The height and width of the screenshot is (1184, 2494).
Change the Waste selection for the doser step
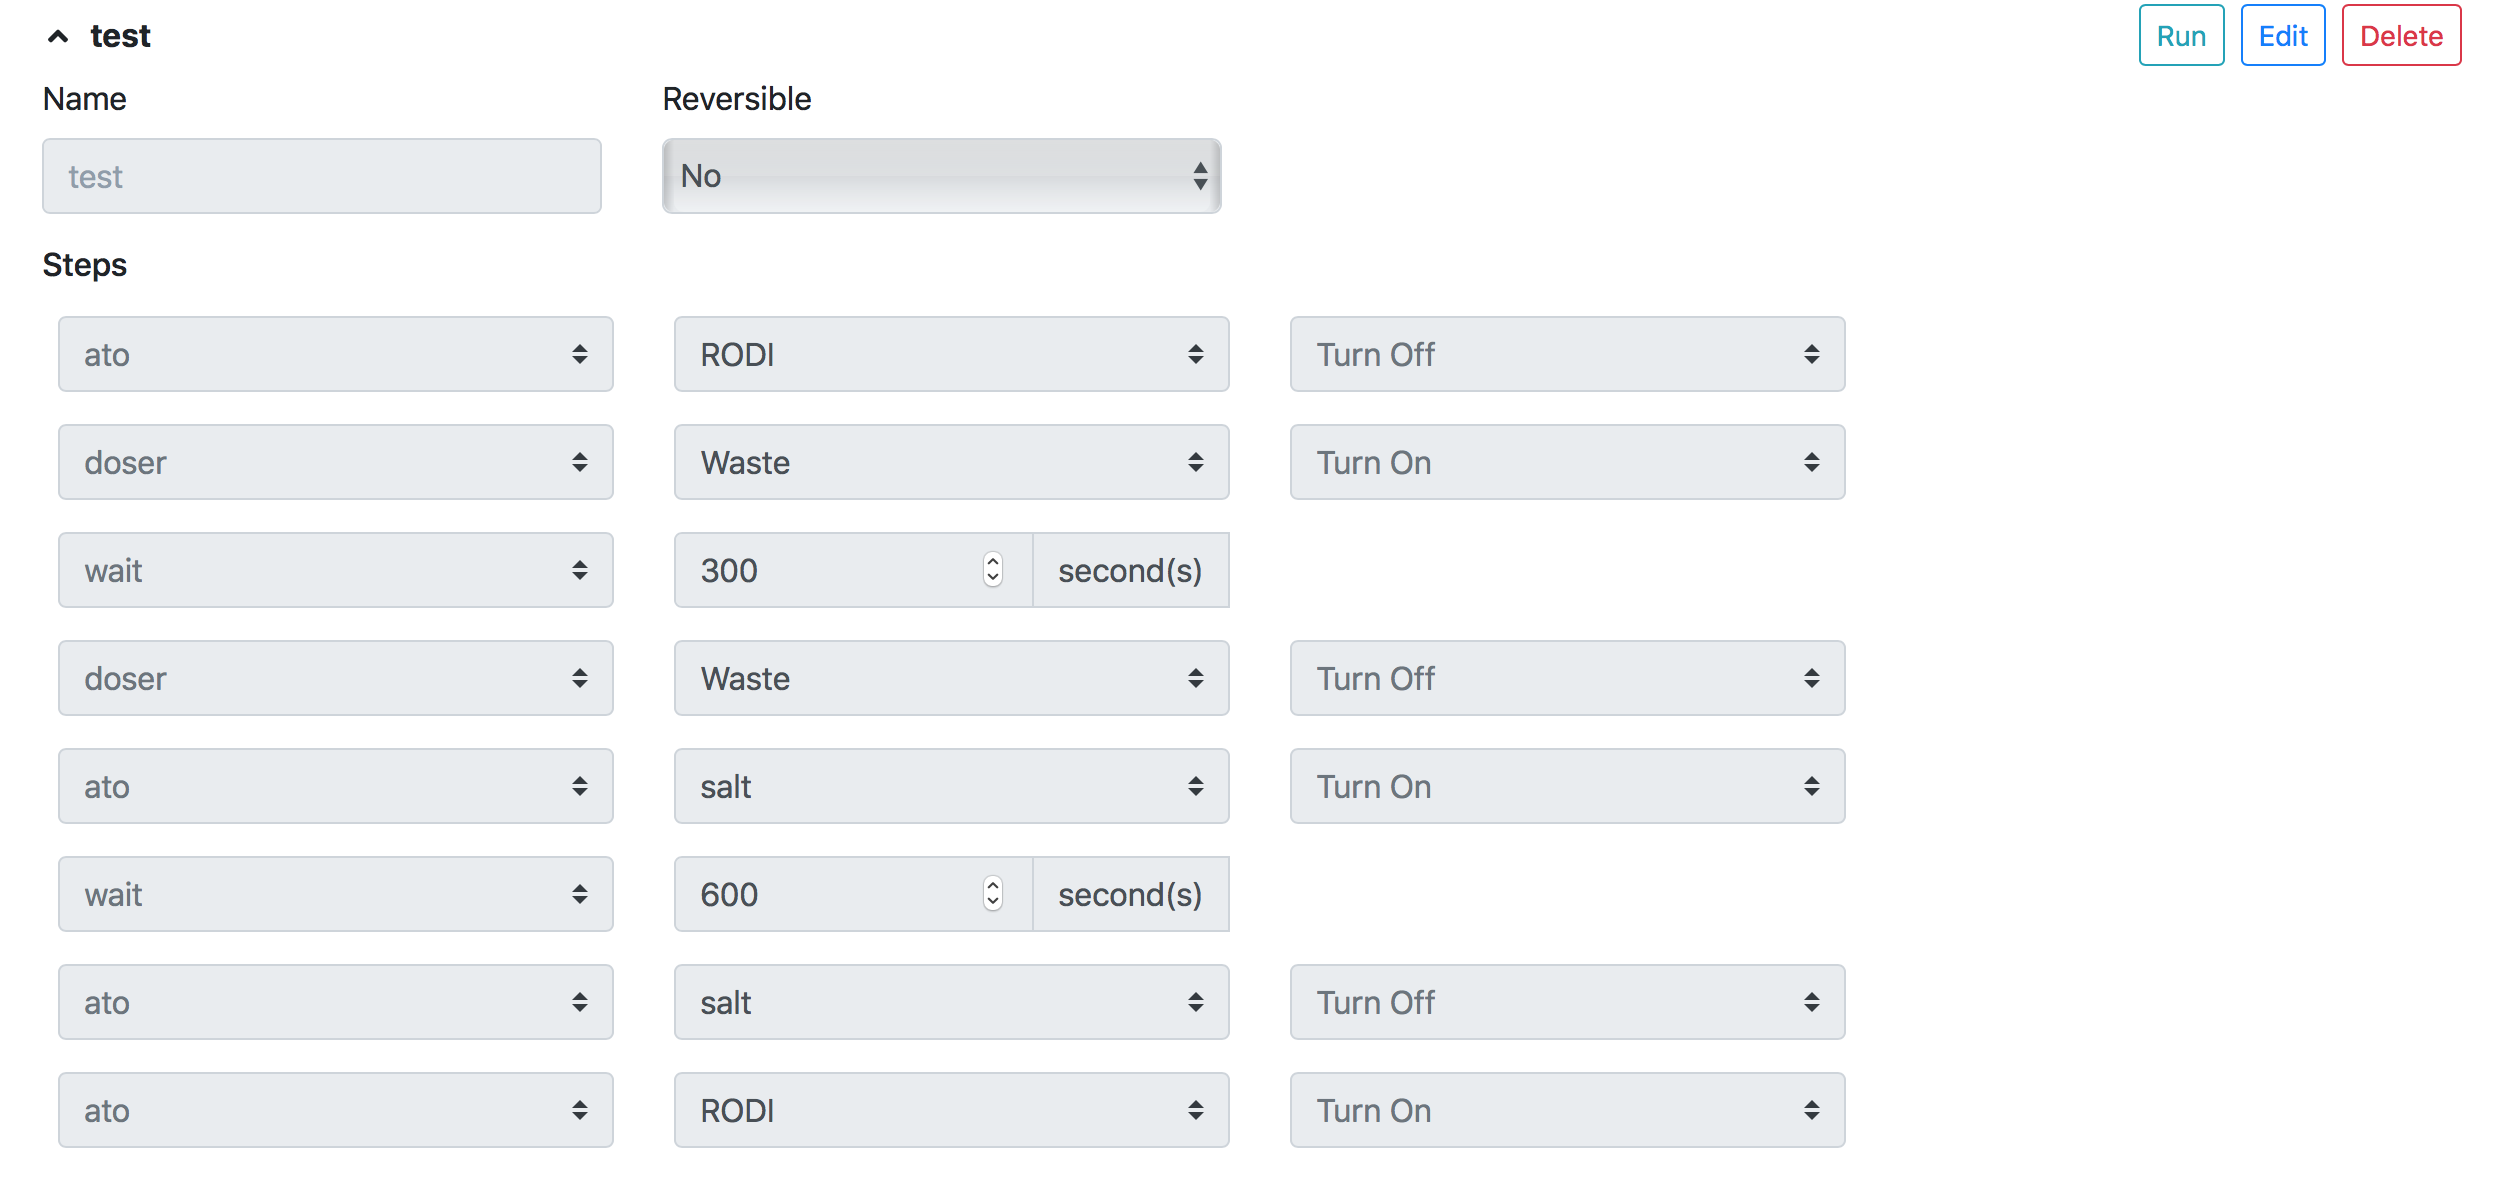pyautogui.click(x=950, y=462)
